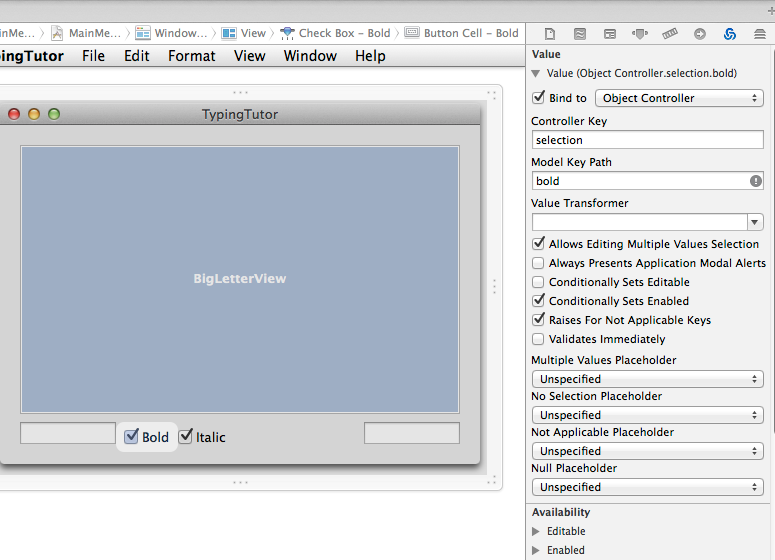Open the Identity inspector tab
The width and height of the screenshot is (775, 560).
coord(610,34)
